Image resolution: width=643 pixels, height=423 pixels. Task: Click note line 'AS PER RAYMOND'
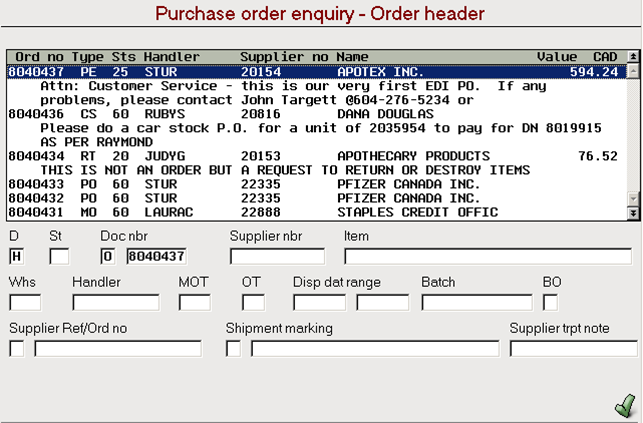(96, 142)
